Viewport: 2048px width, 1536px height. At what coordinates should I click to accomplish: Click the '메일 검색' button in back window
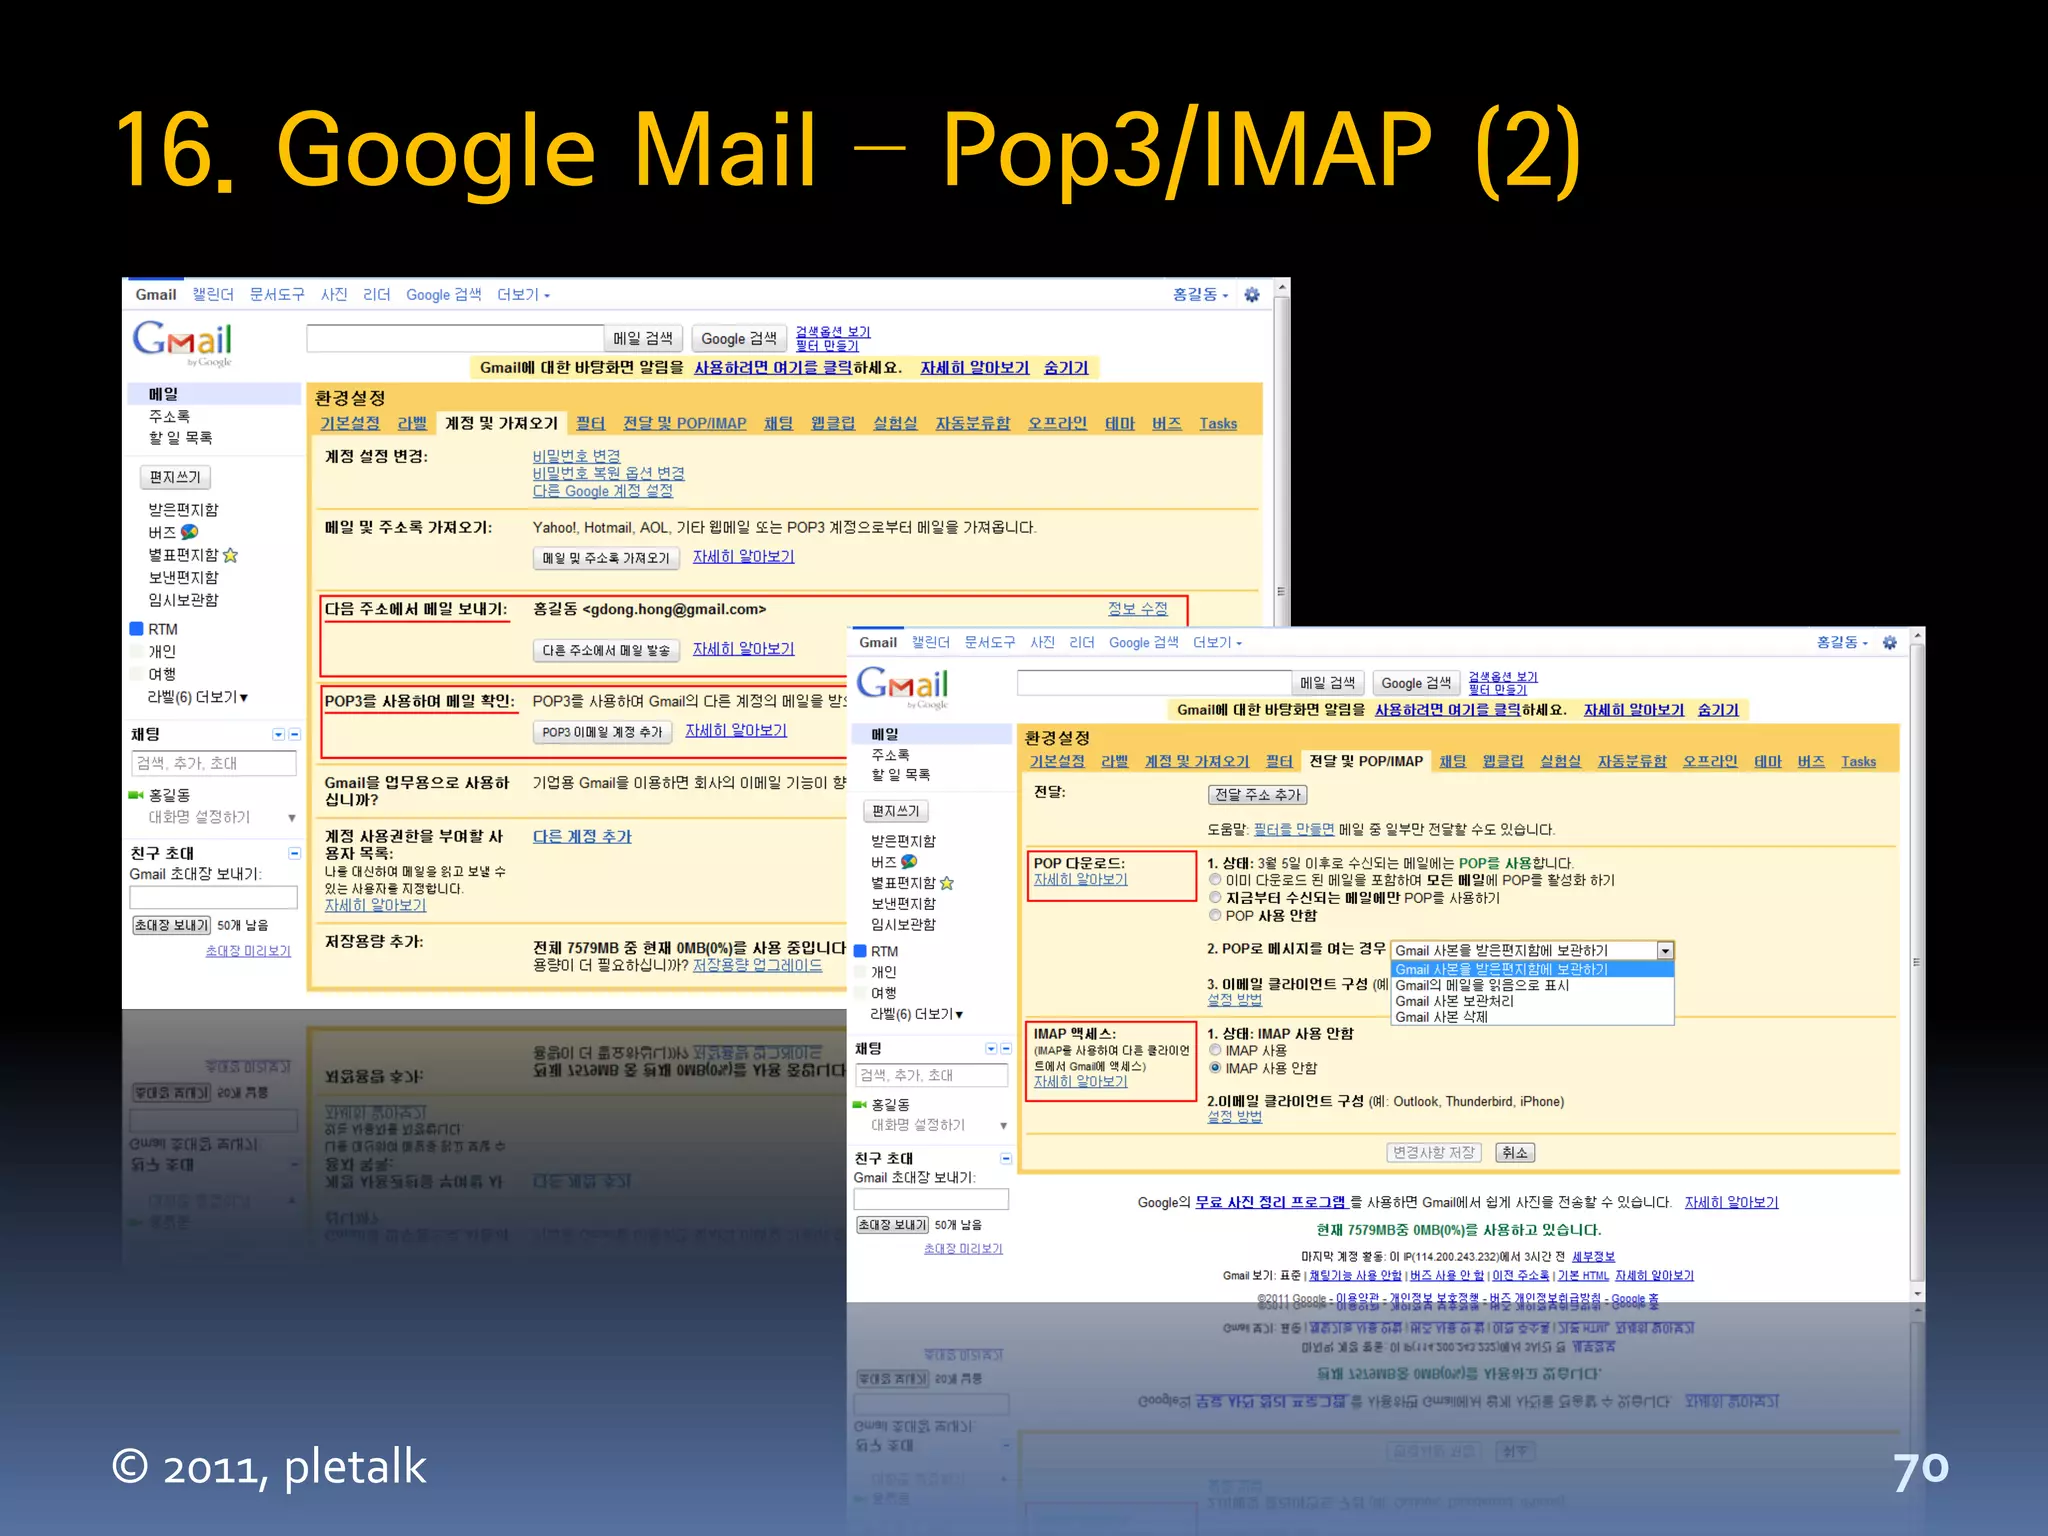point(643,339)
